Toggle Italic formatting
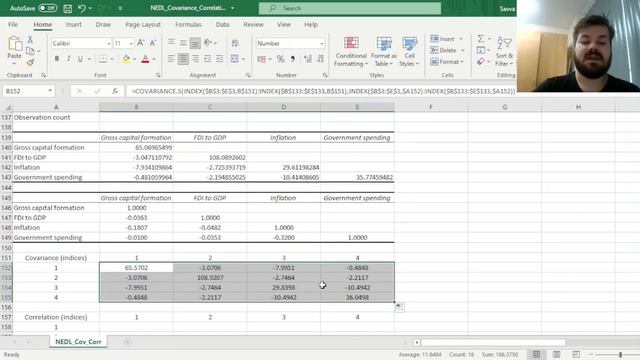640x360 pixels. click(69, 59)
